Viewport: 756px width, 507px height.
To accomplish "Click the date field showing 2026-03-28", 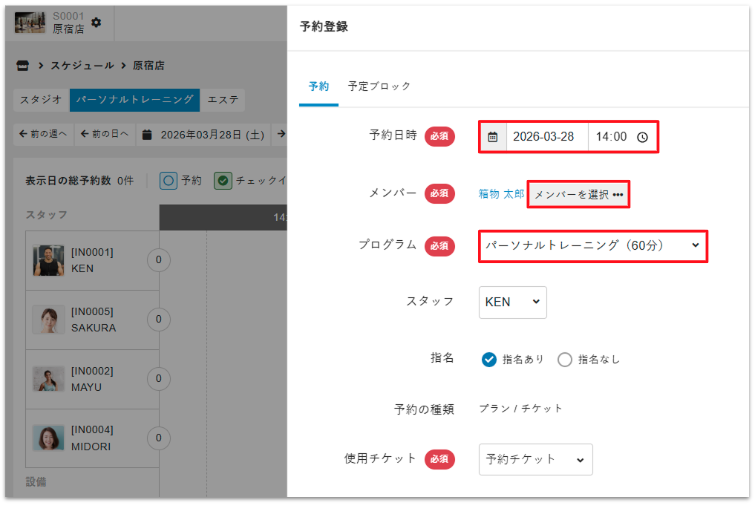I will point(545,137).
